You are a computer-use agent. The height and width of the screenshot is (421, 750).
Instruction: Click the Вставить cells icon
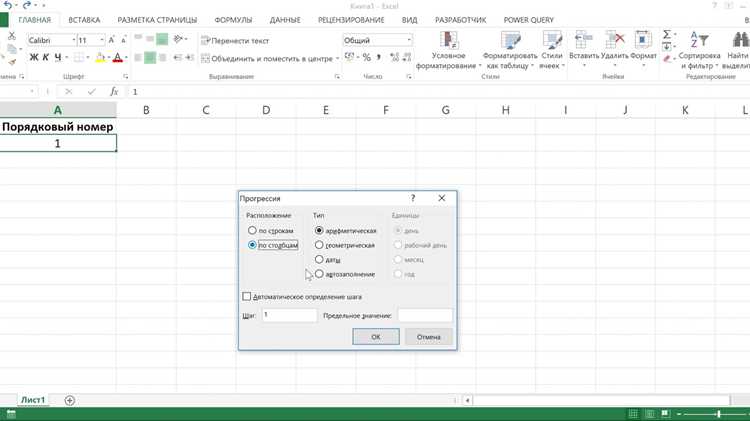click(584, 40)
